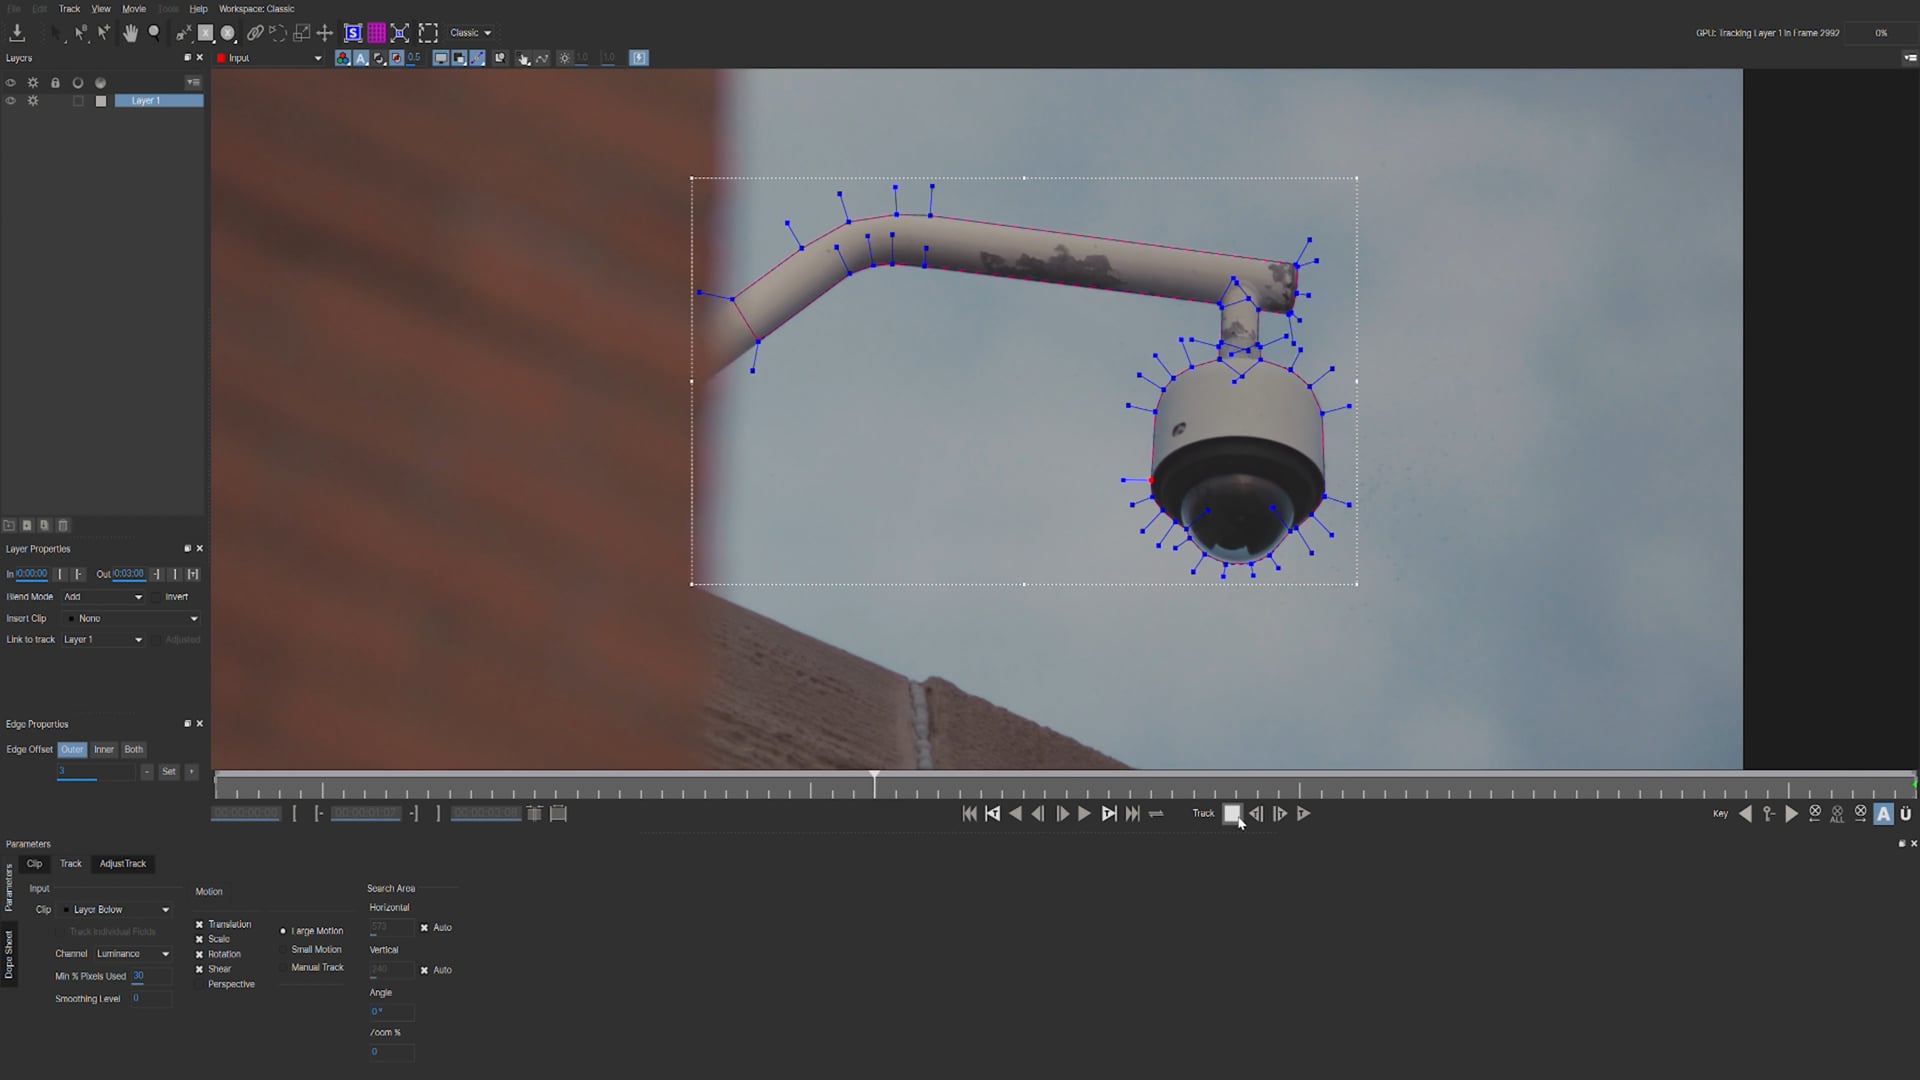Select the Small Motion radio button
Viewport: 1920px width, 1080px height.
tap(284, 950)
